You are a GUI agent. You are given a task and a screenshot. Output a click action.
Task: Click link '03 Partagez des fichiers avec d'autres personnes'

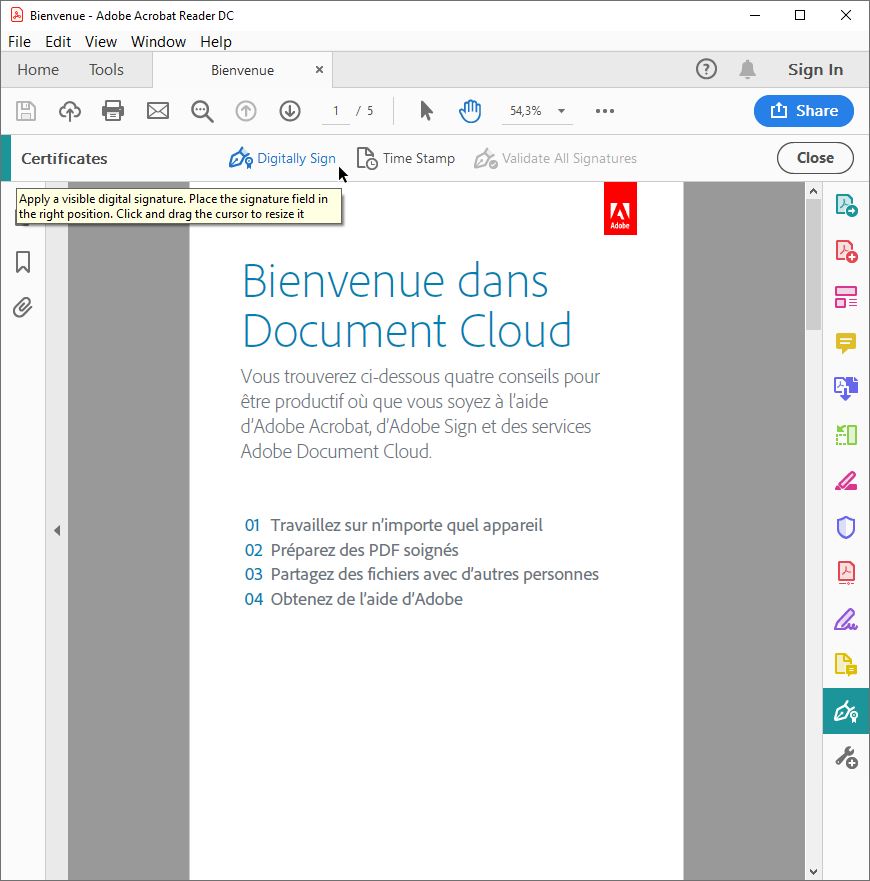coord(422,574)
